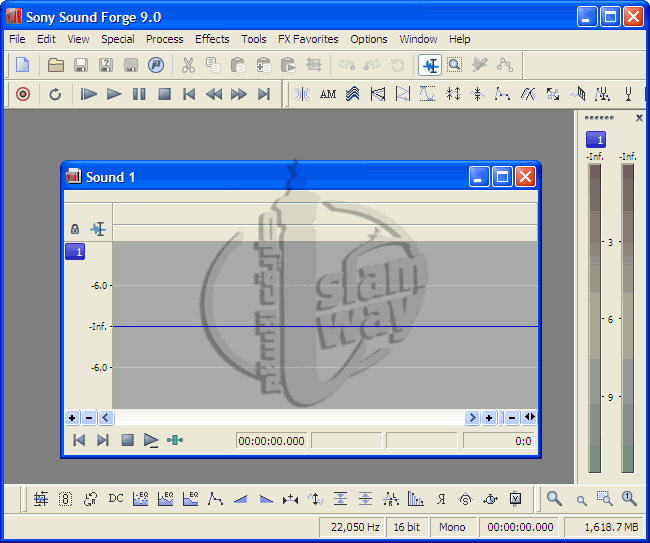
Task: Select the Pencil tool icon
Action: [480, 65]
